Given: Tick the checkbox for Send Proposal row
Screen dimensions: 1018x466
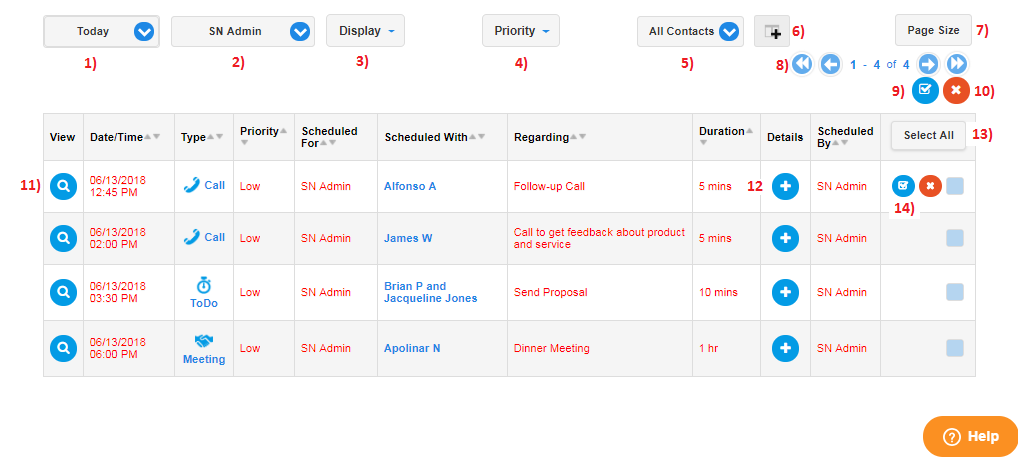Looking at the screenshot, I should [954, 292].
